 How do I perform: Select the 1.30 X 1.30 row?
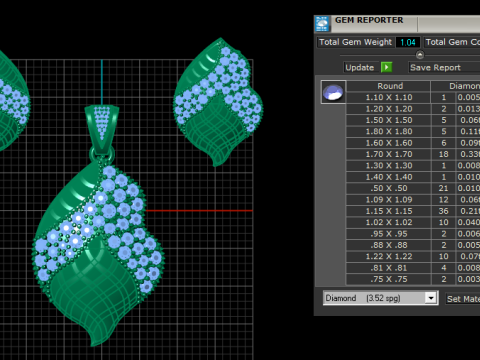coord(413,165)
